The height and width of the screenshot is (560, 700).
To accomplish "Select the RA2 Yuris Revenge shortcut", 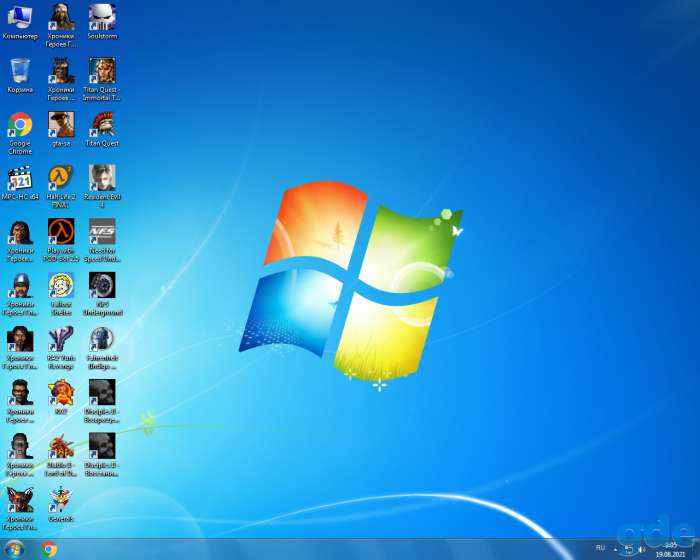I will point(61,347).
